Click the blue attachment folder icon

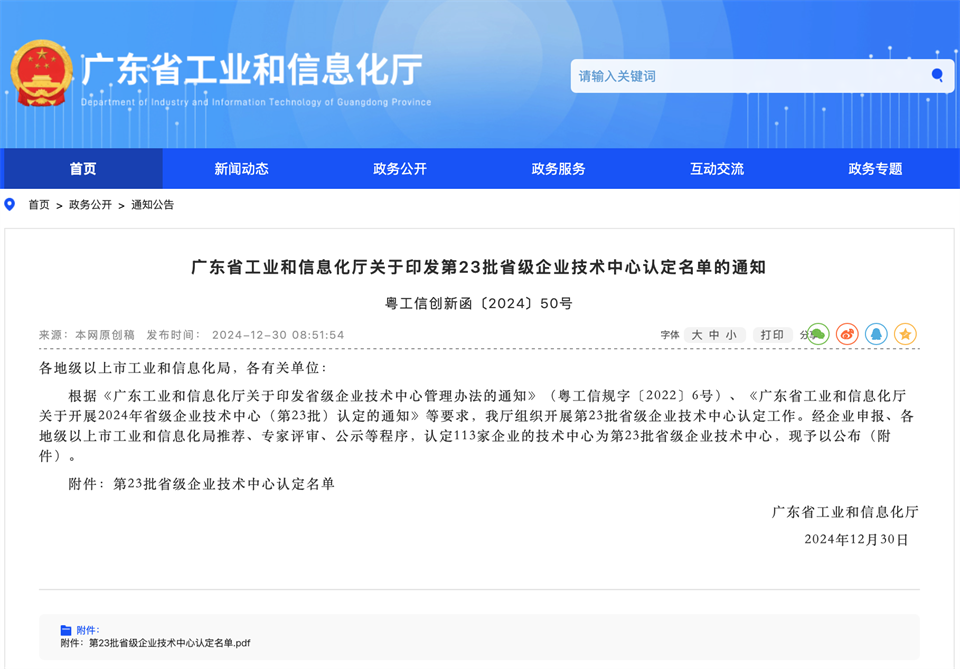63,628
